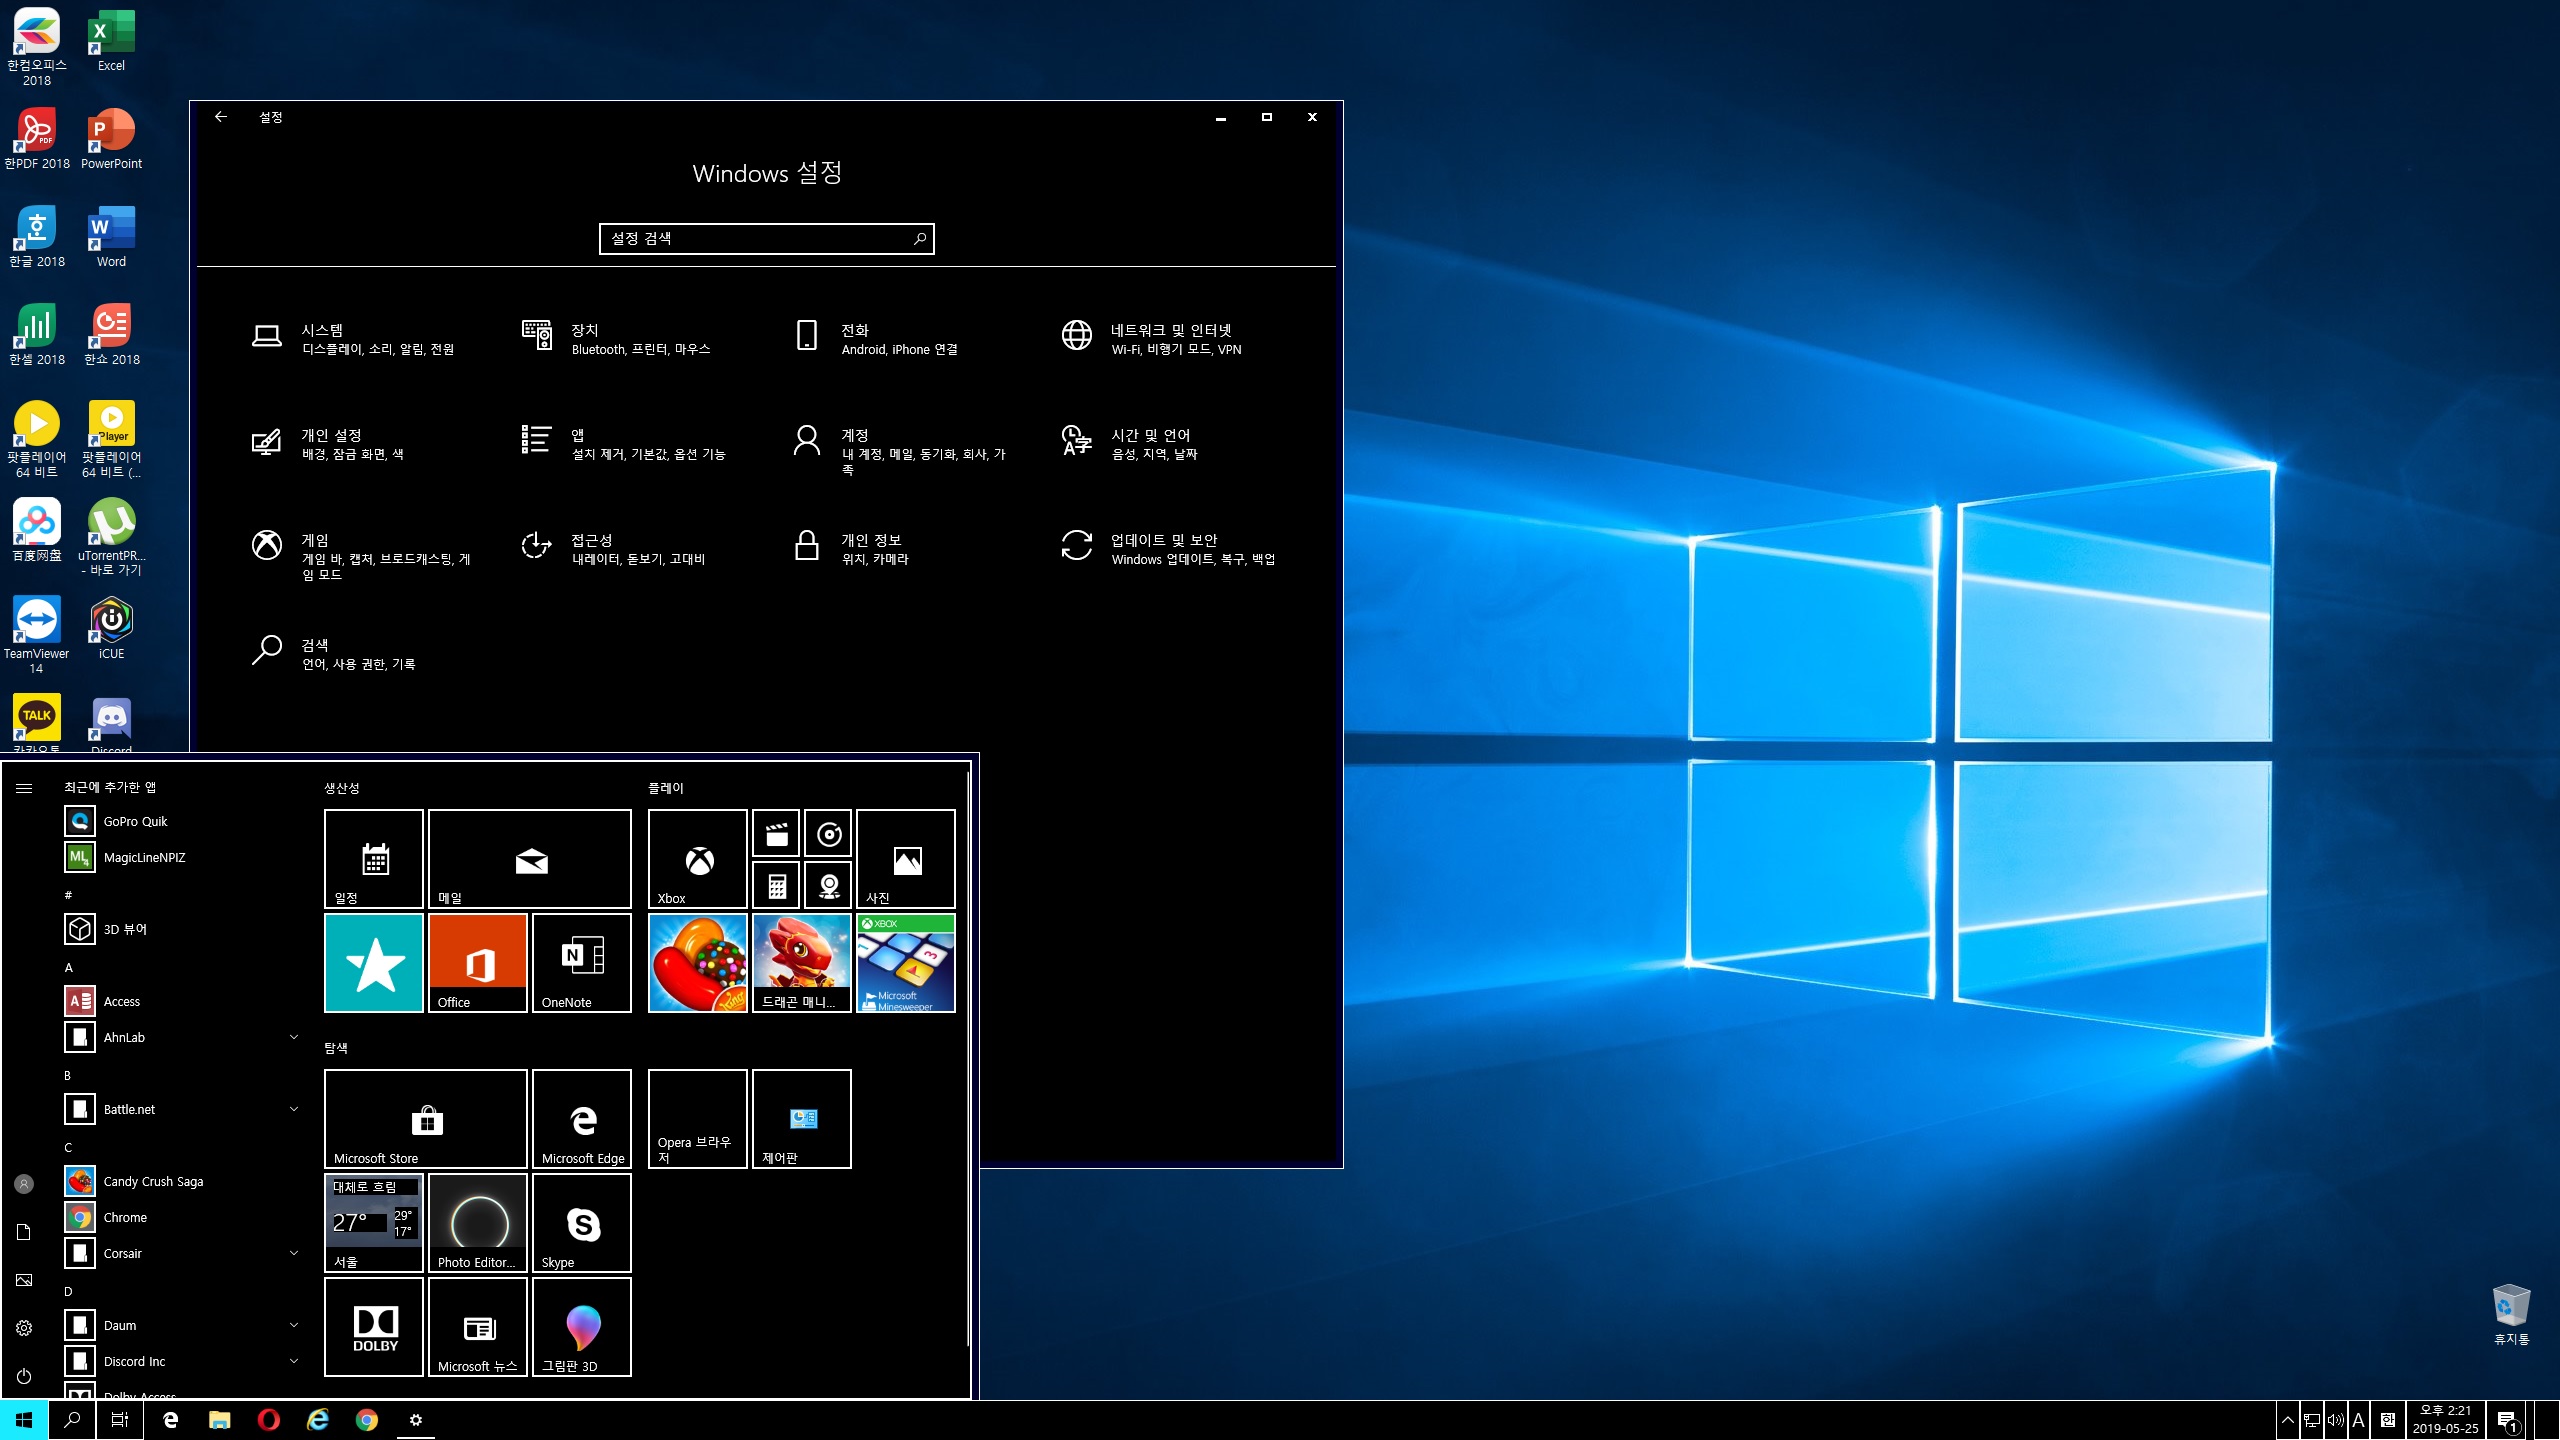Open the Seoul weather tile
This screenshot has height=1440, width=2560.
374,1223
